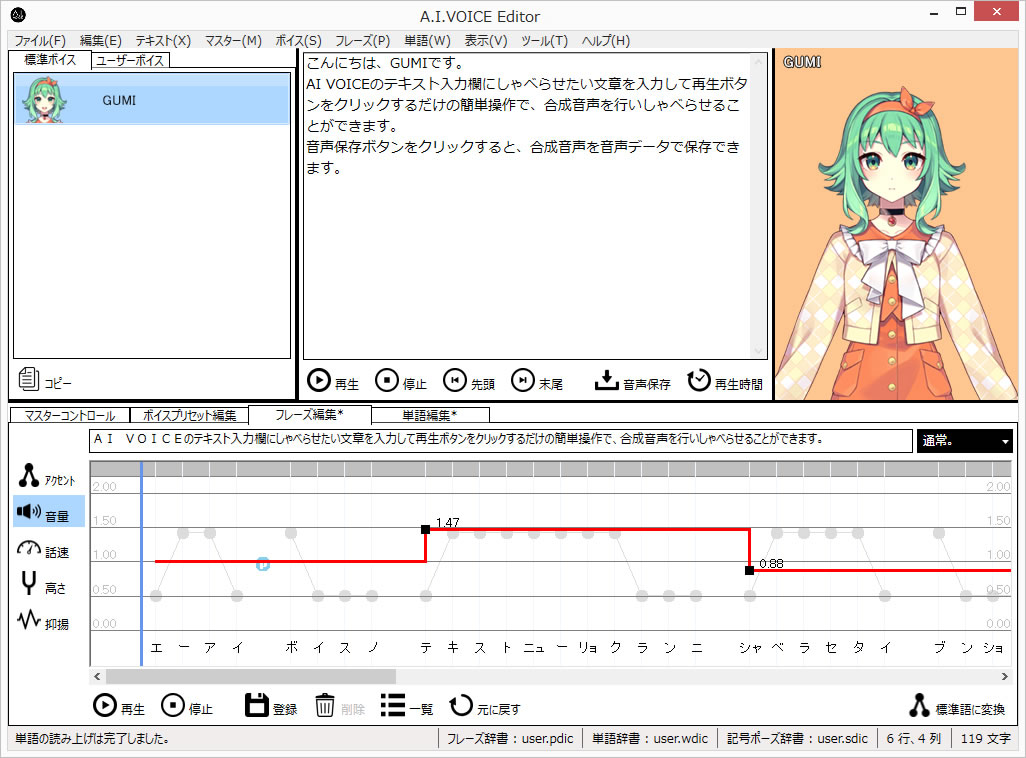1026x758 pixels.
Task: Click the app logo in the title bar
Action: [18, 14]
